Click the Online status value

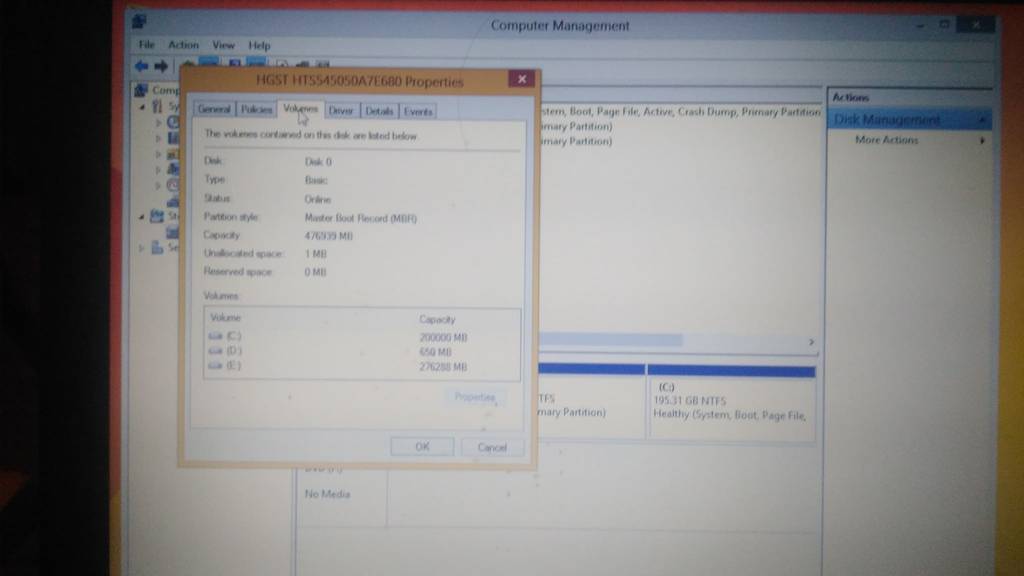click(x=317, y=199)
